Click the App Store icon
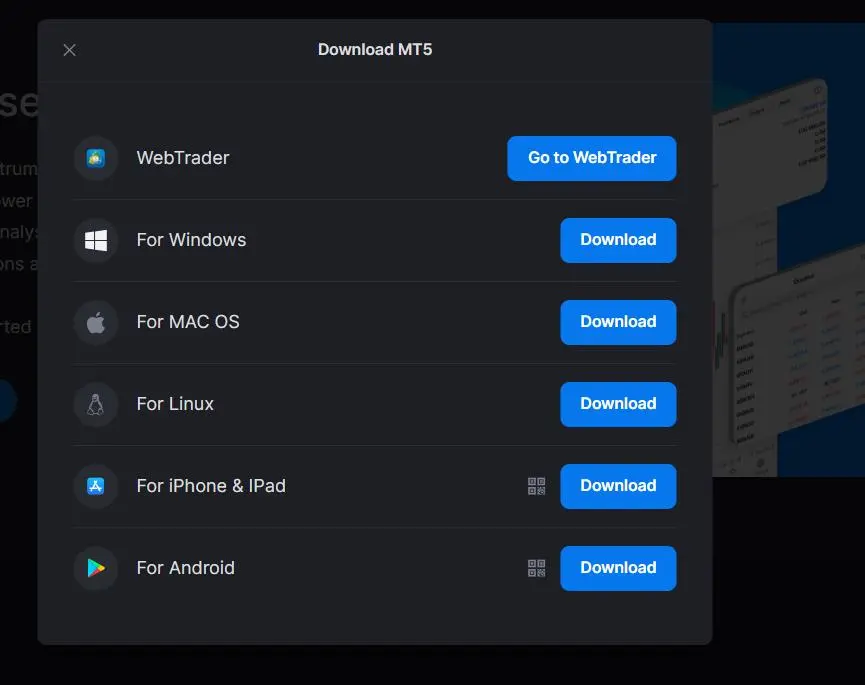Image resolution: width=865 pixels, height=685 pixels. [x=95, y=486]
